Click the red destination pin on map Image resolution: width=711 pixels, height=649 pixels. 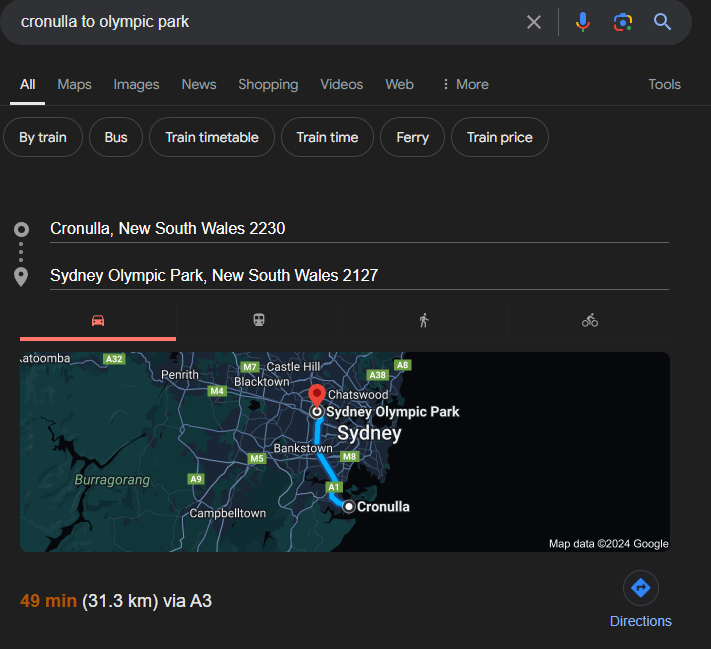[317, 394]
